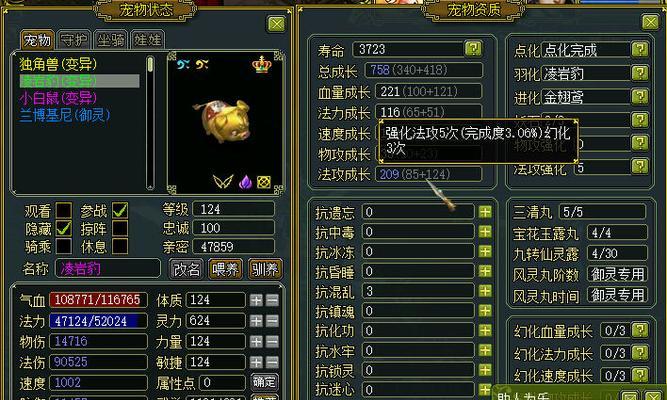Increase 灵力 with its plus stepper
This screenshot has height=400, width=667.
click(x=256, y=321)
